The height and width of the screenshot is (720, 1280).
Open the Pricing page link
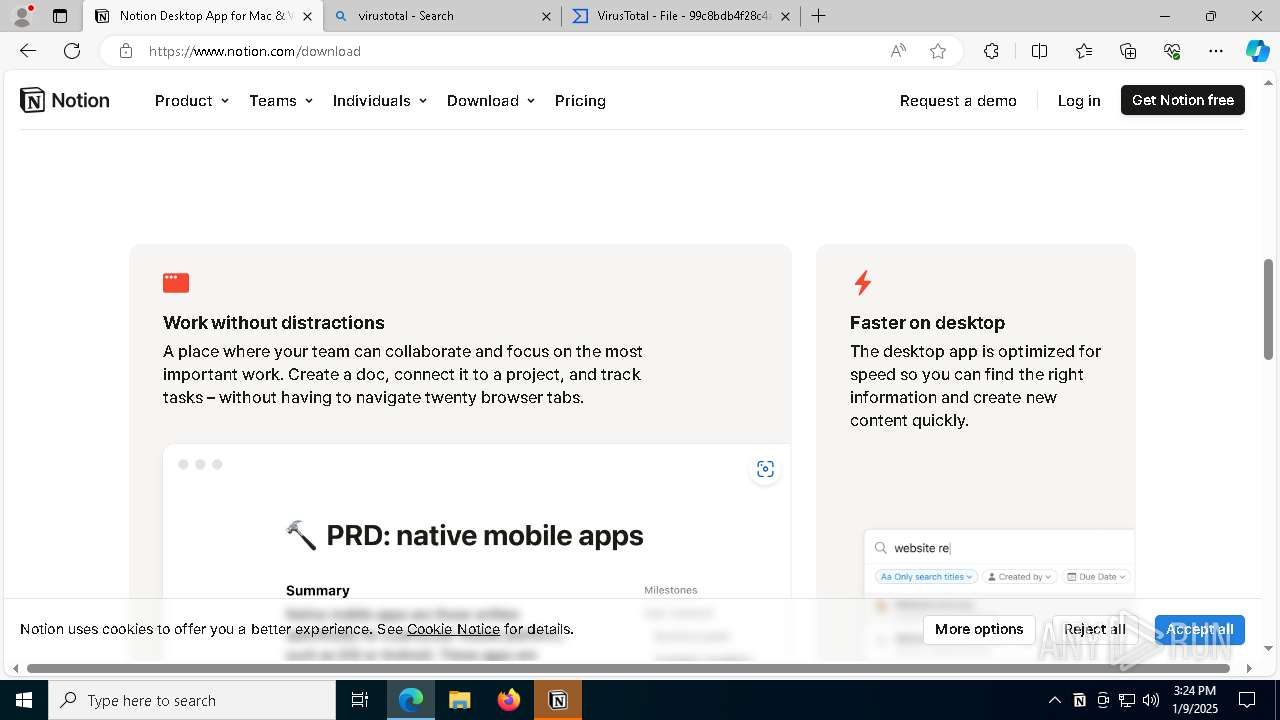point(580,100)
